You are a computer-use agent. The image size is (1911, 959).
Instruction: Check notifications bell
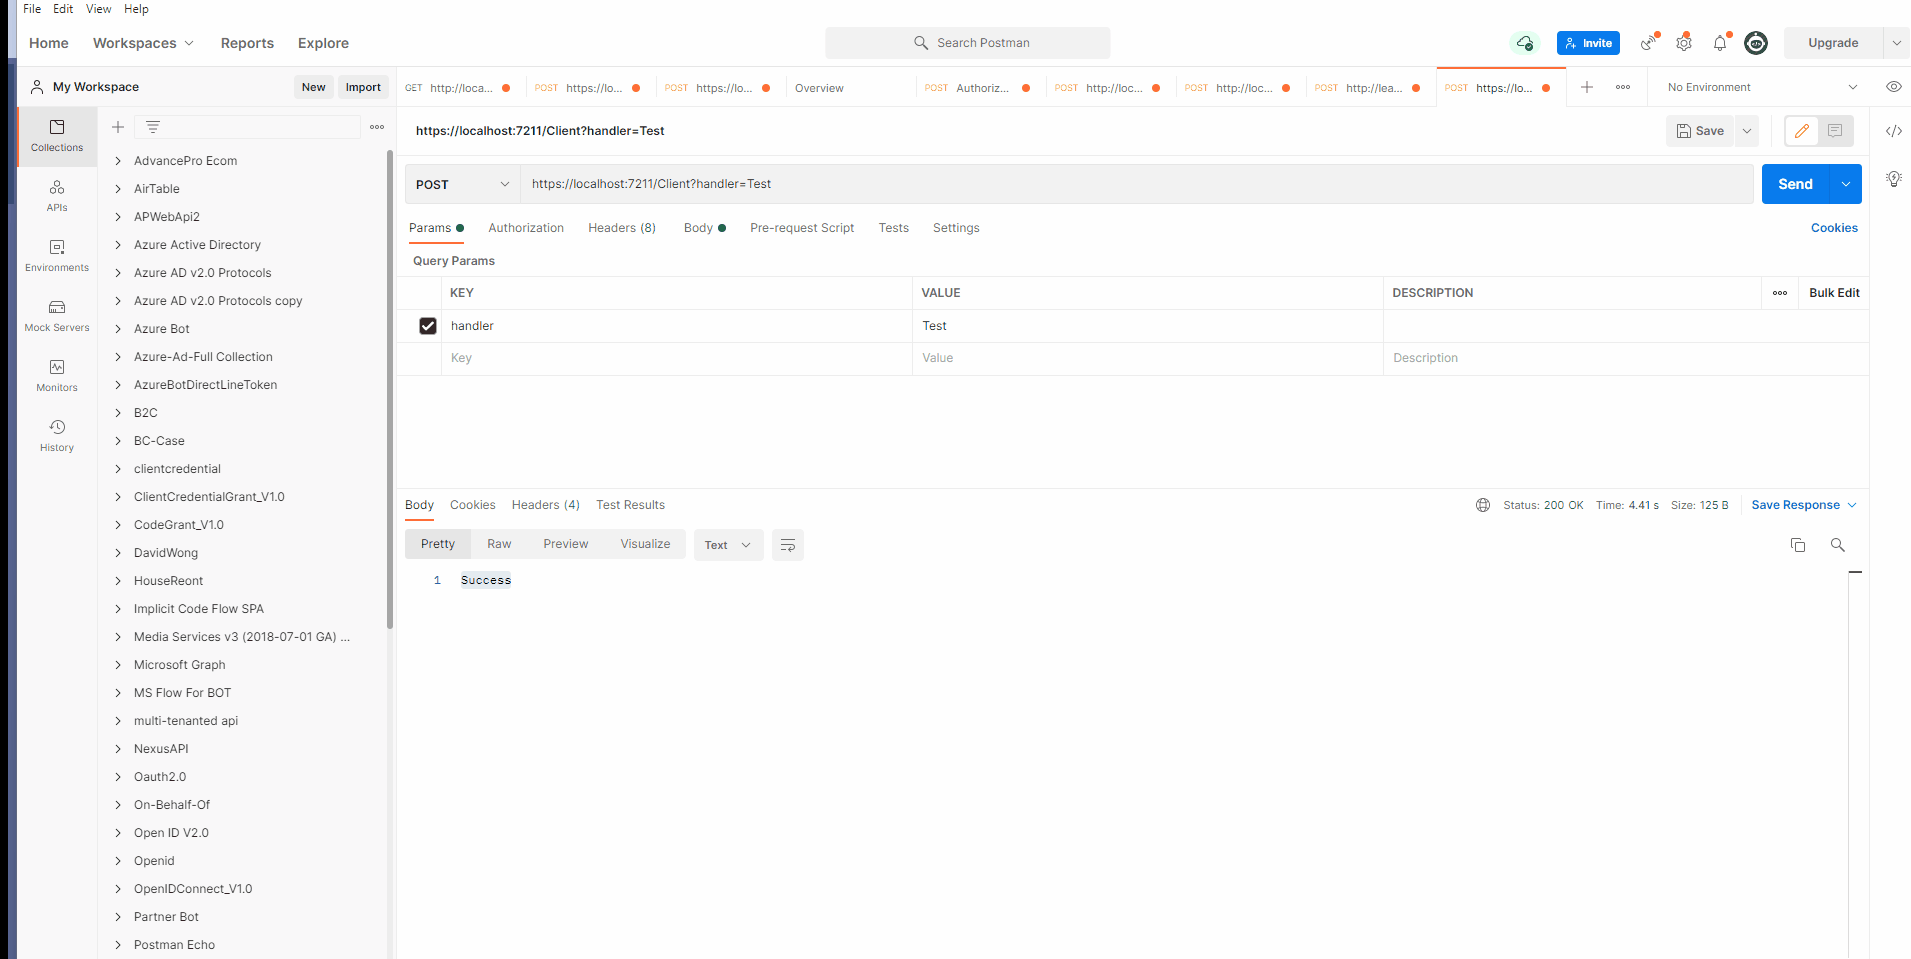(x=1720, y=43)
